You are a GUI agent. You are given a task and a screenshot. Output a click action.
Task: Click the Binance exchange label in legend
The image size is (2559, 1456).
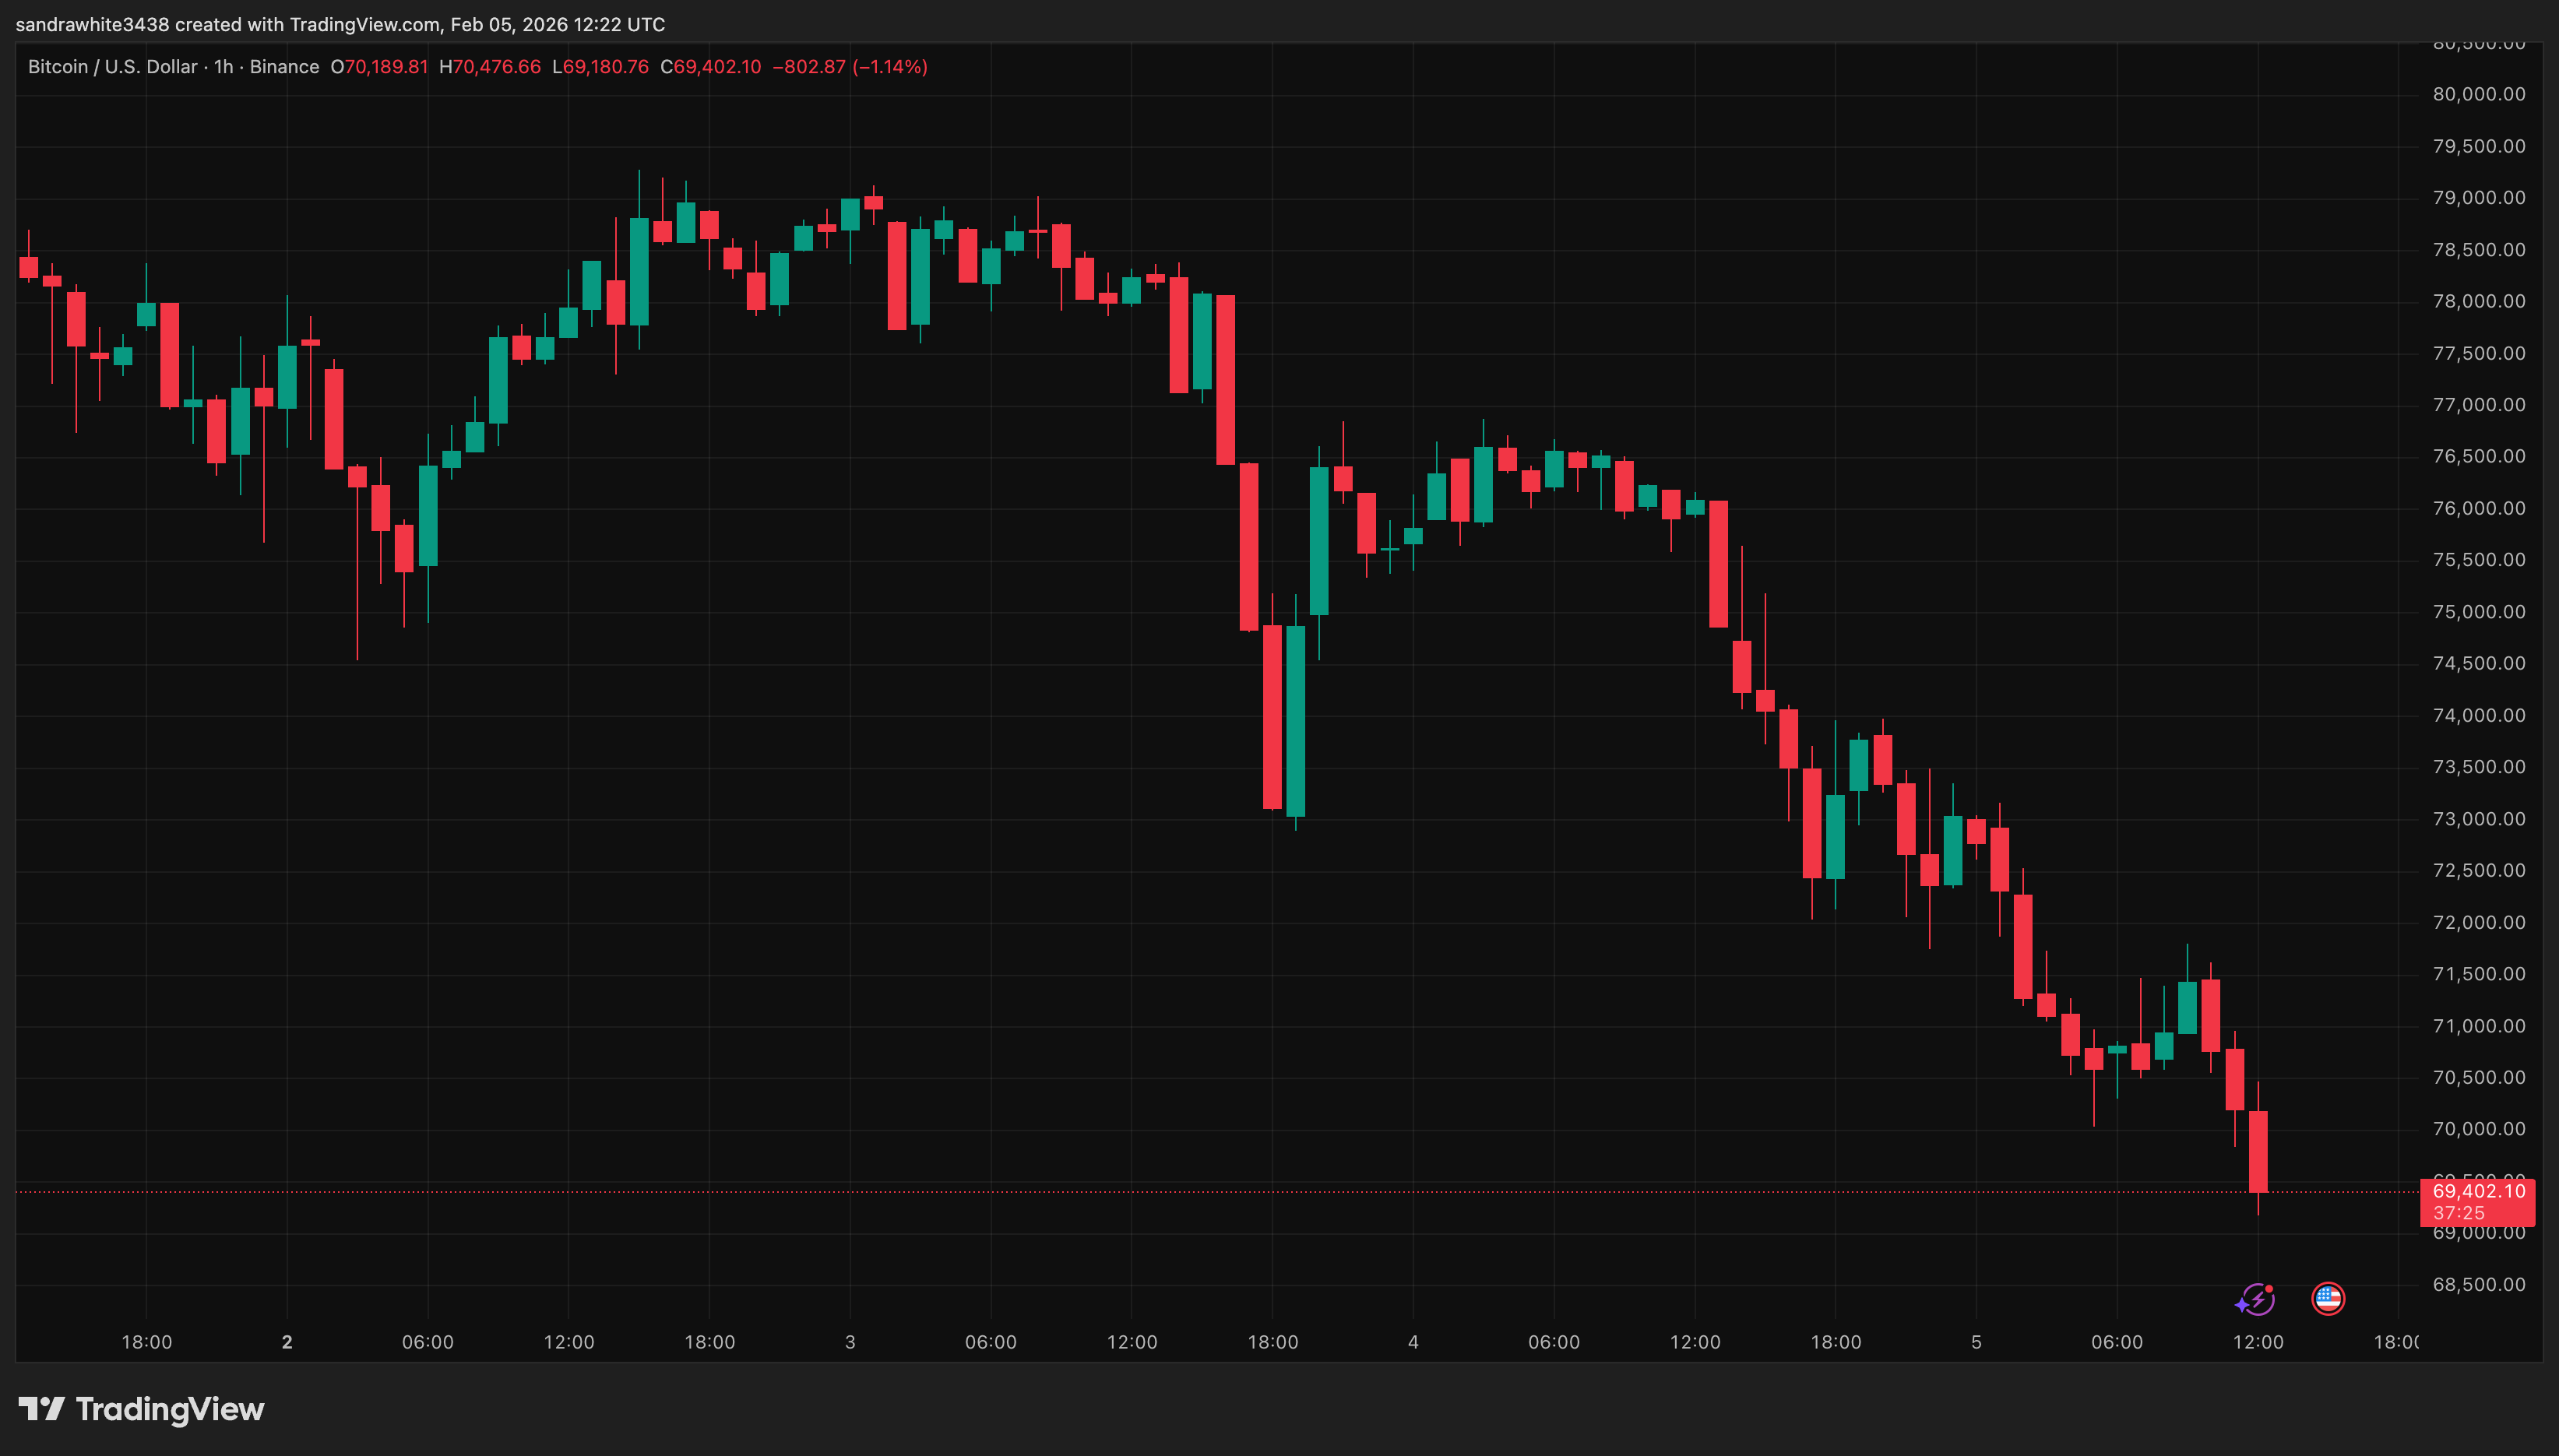[x=284, y=67]
